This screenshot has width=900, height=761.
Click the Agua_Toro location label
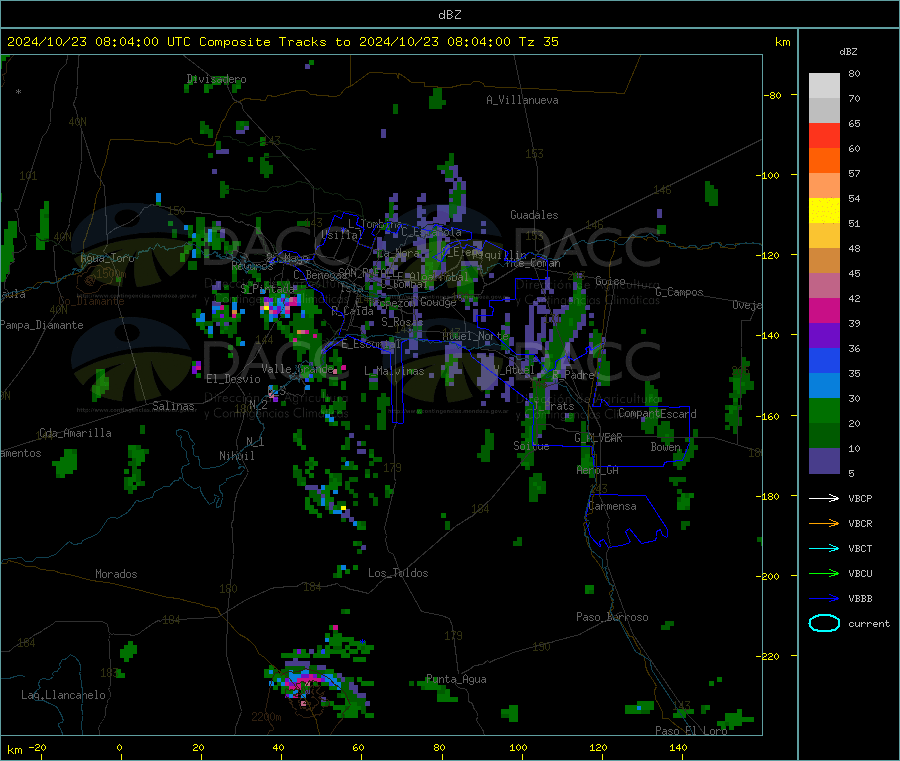pyautogui.click(x=107, y=258)
